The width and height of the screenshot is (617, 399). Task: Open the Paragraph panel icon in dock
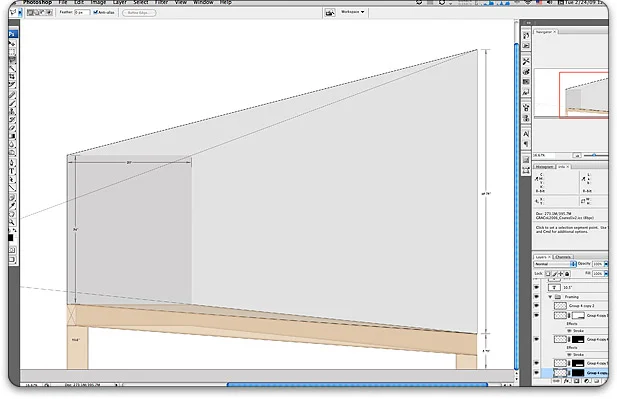[x=526, y=144]
